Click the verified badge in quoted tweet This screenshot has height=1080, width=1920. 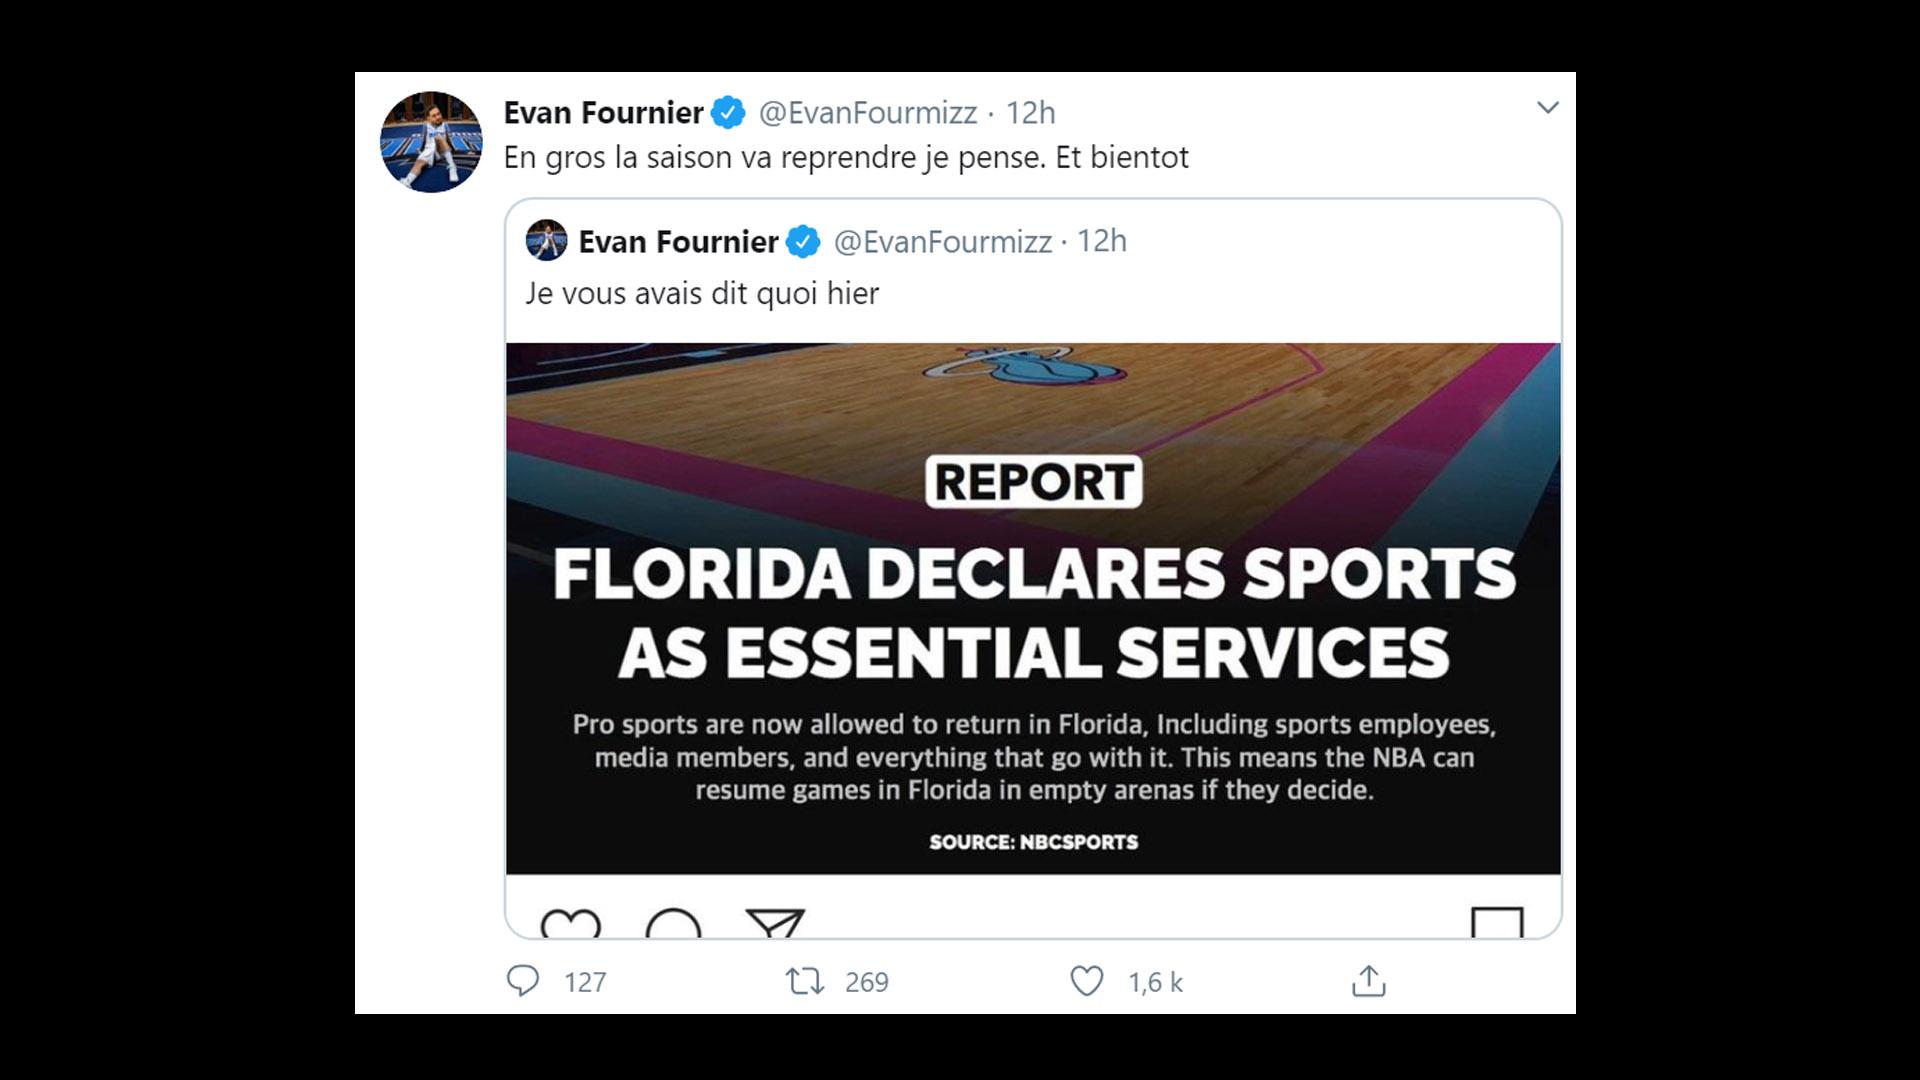(803, 242)
